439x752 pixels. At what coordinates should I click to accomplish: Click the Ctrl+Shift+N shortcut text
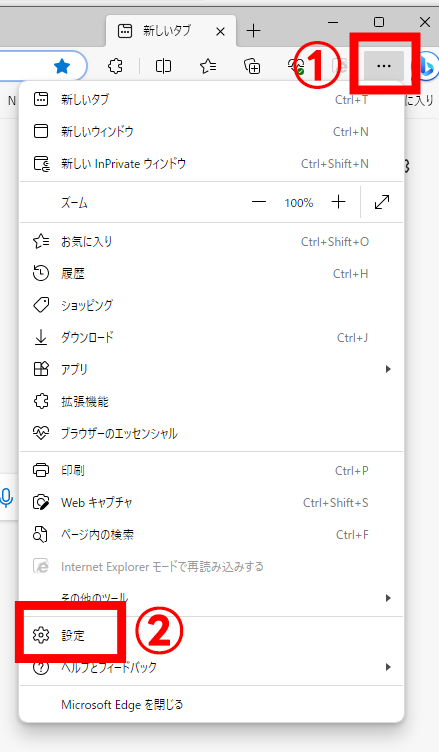click(335, 164)
